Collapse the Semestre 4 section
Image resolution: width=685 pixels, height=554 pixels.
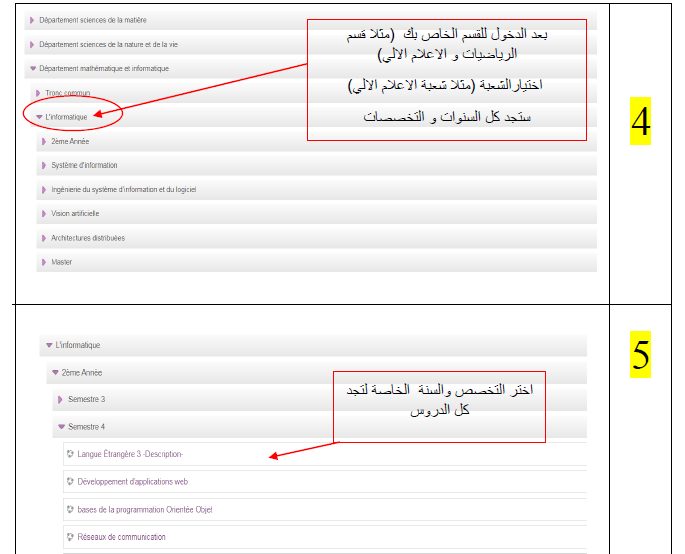(x=86, y=427)
